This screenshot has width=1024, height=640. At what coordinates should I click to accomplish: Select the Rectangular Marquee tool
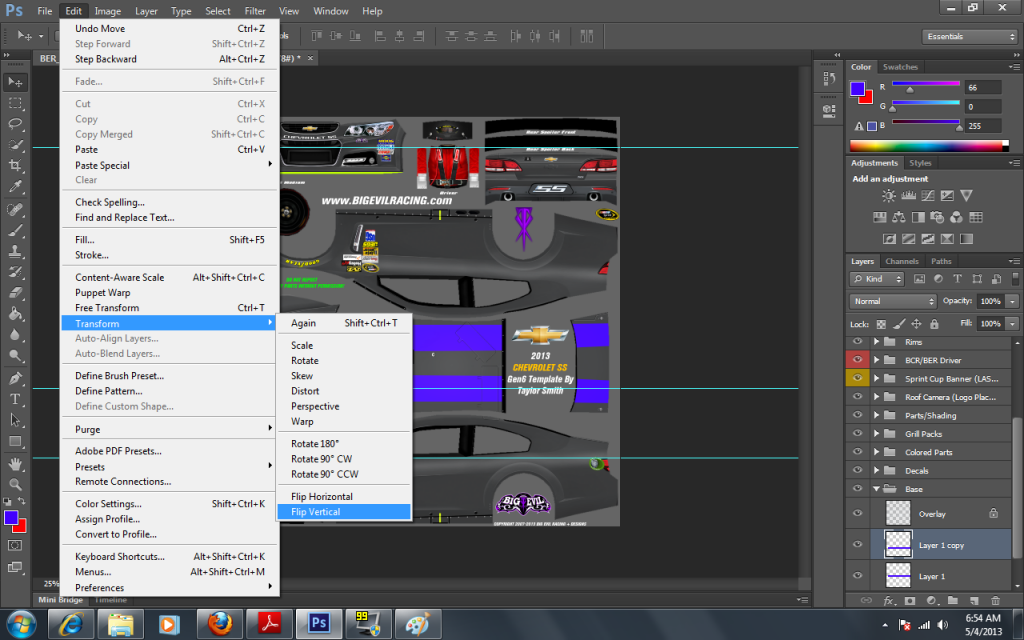pos(15,103)
